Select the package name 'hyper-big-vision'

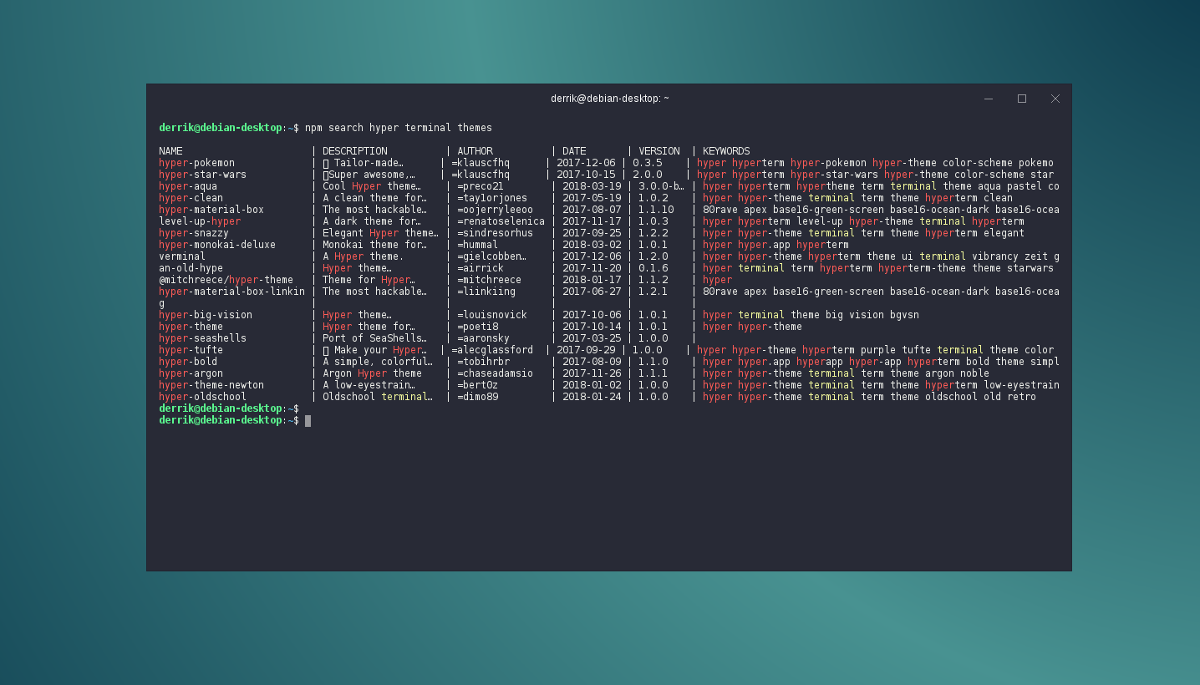click(206, 315)
